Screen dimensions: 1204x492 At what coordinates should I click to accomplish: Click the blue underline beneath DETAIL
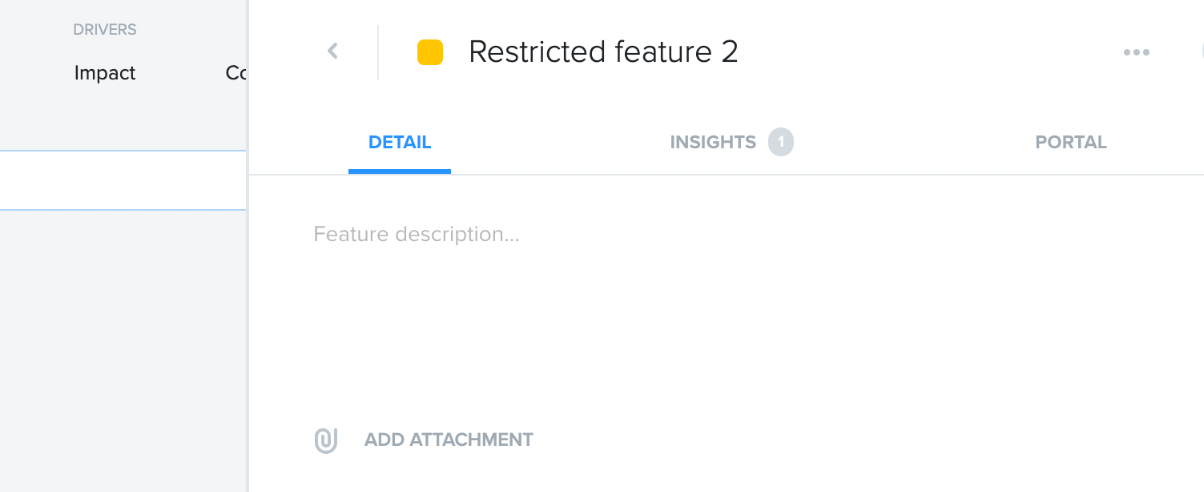(400, 171)
